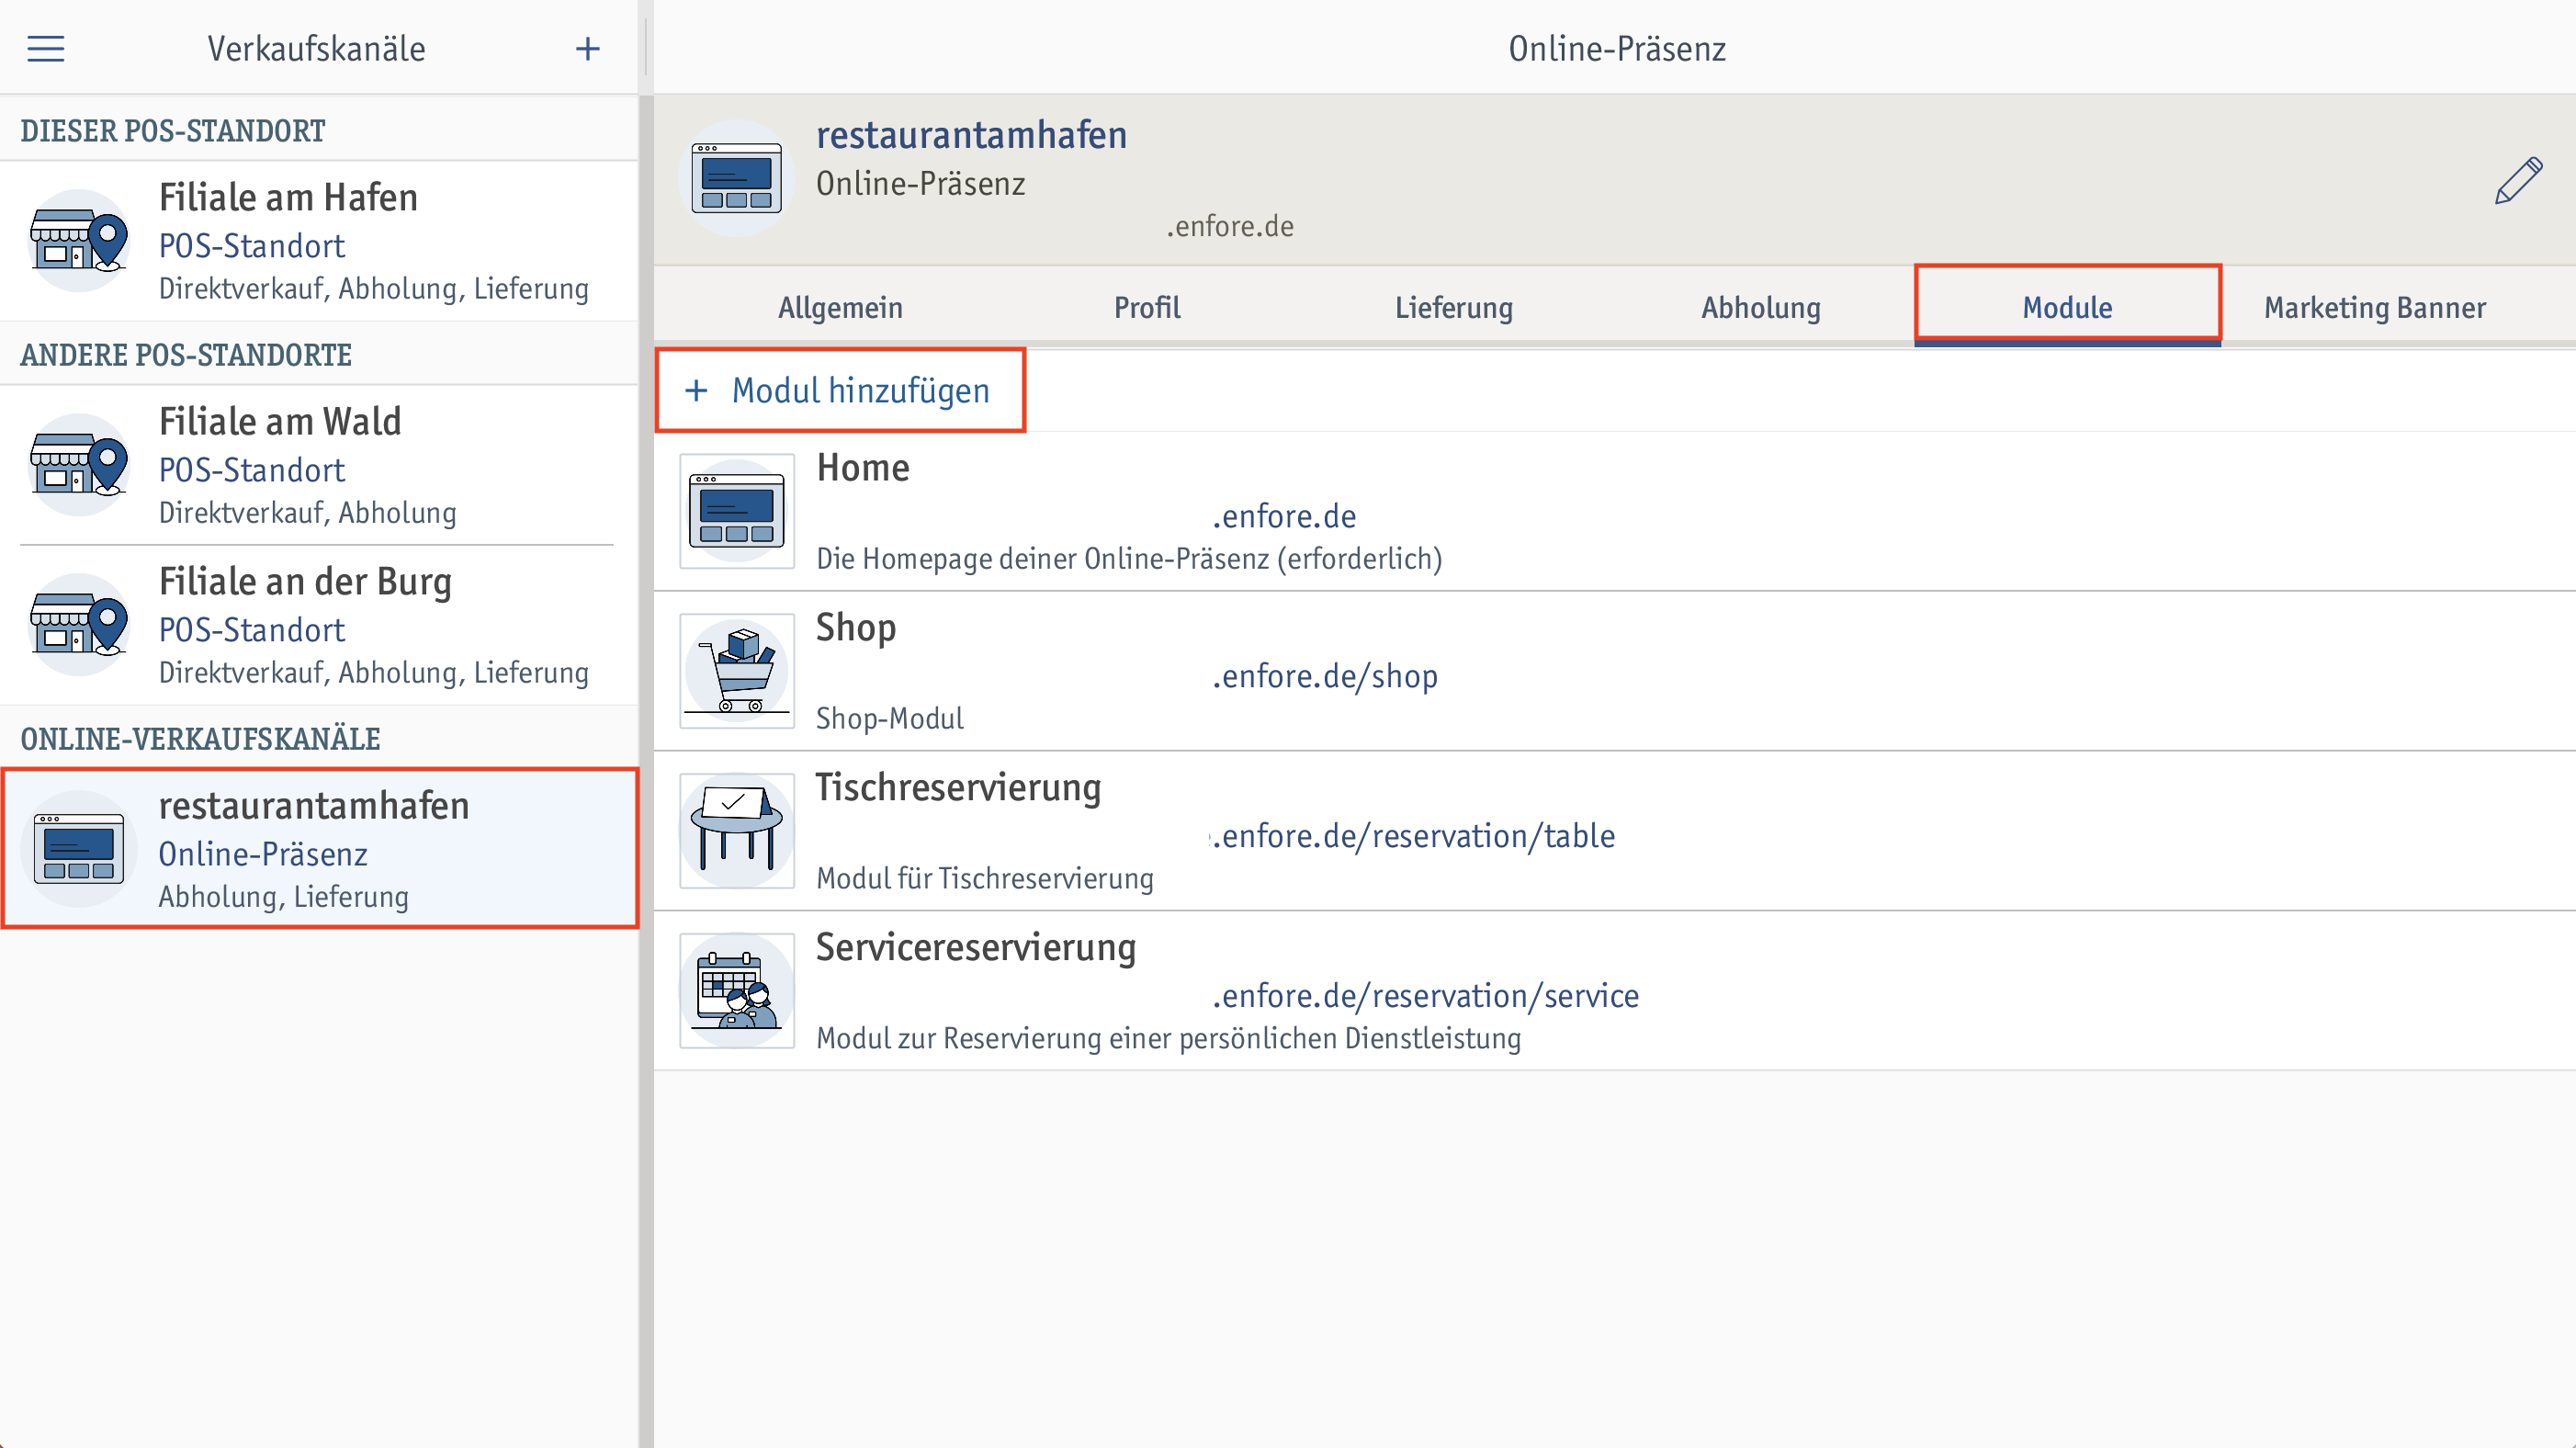2576x1448 pixels.
Task: Click the Shop module cart icon
Action: [x=737, y=671]
